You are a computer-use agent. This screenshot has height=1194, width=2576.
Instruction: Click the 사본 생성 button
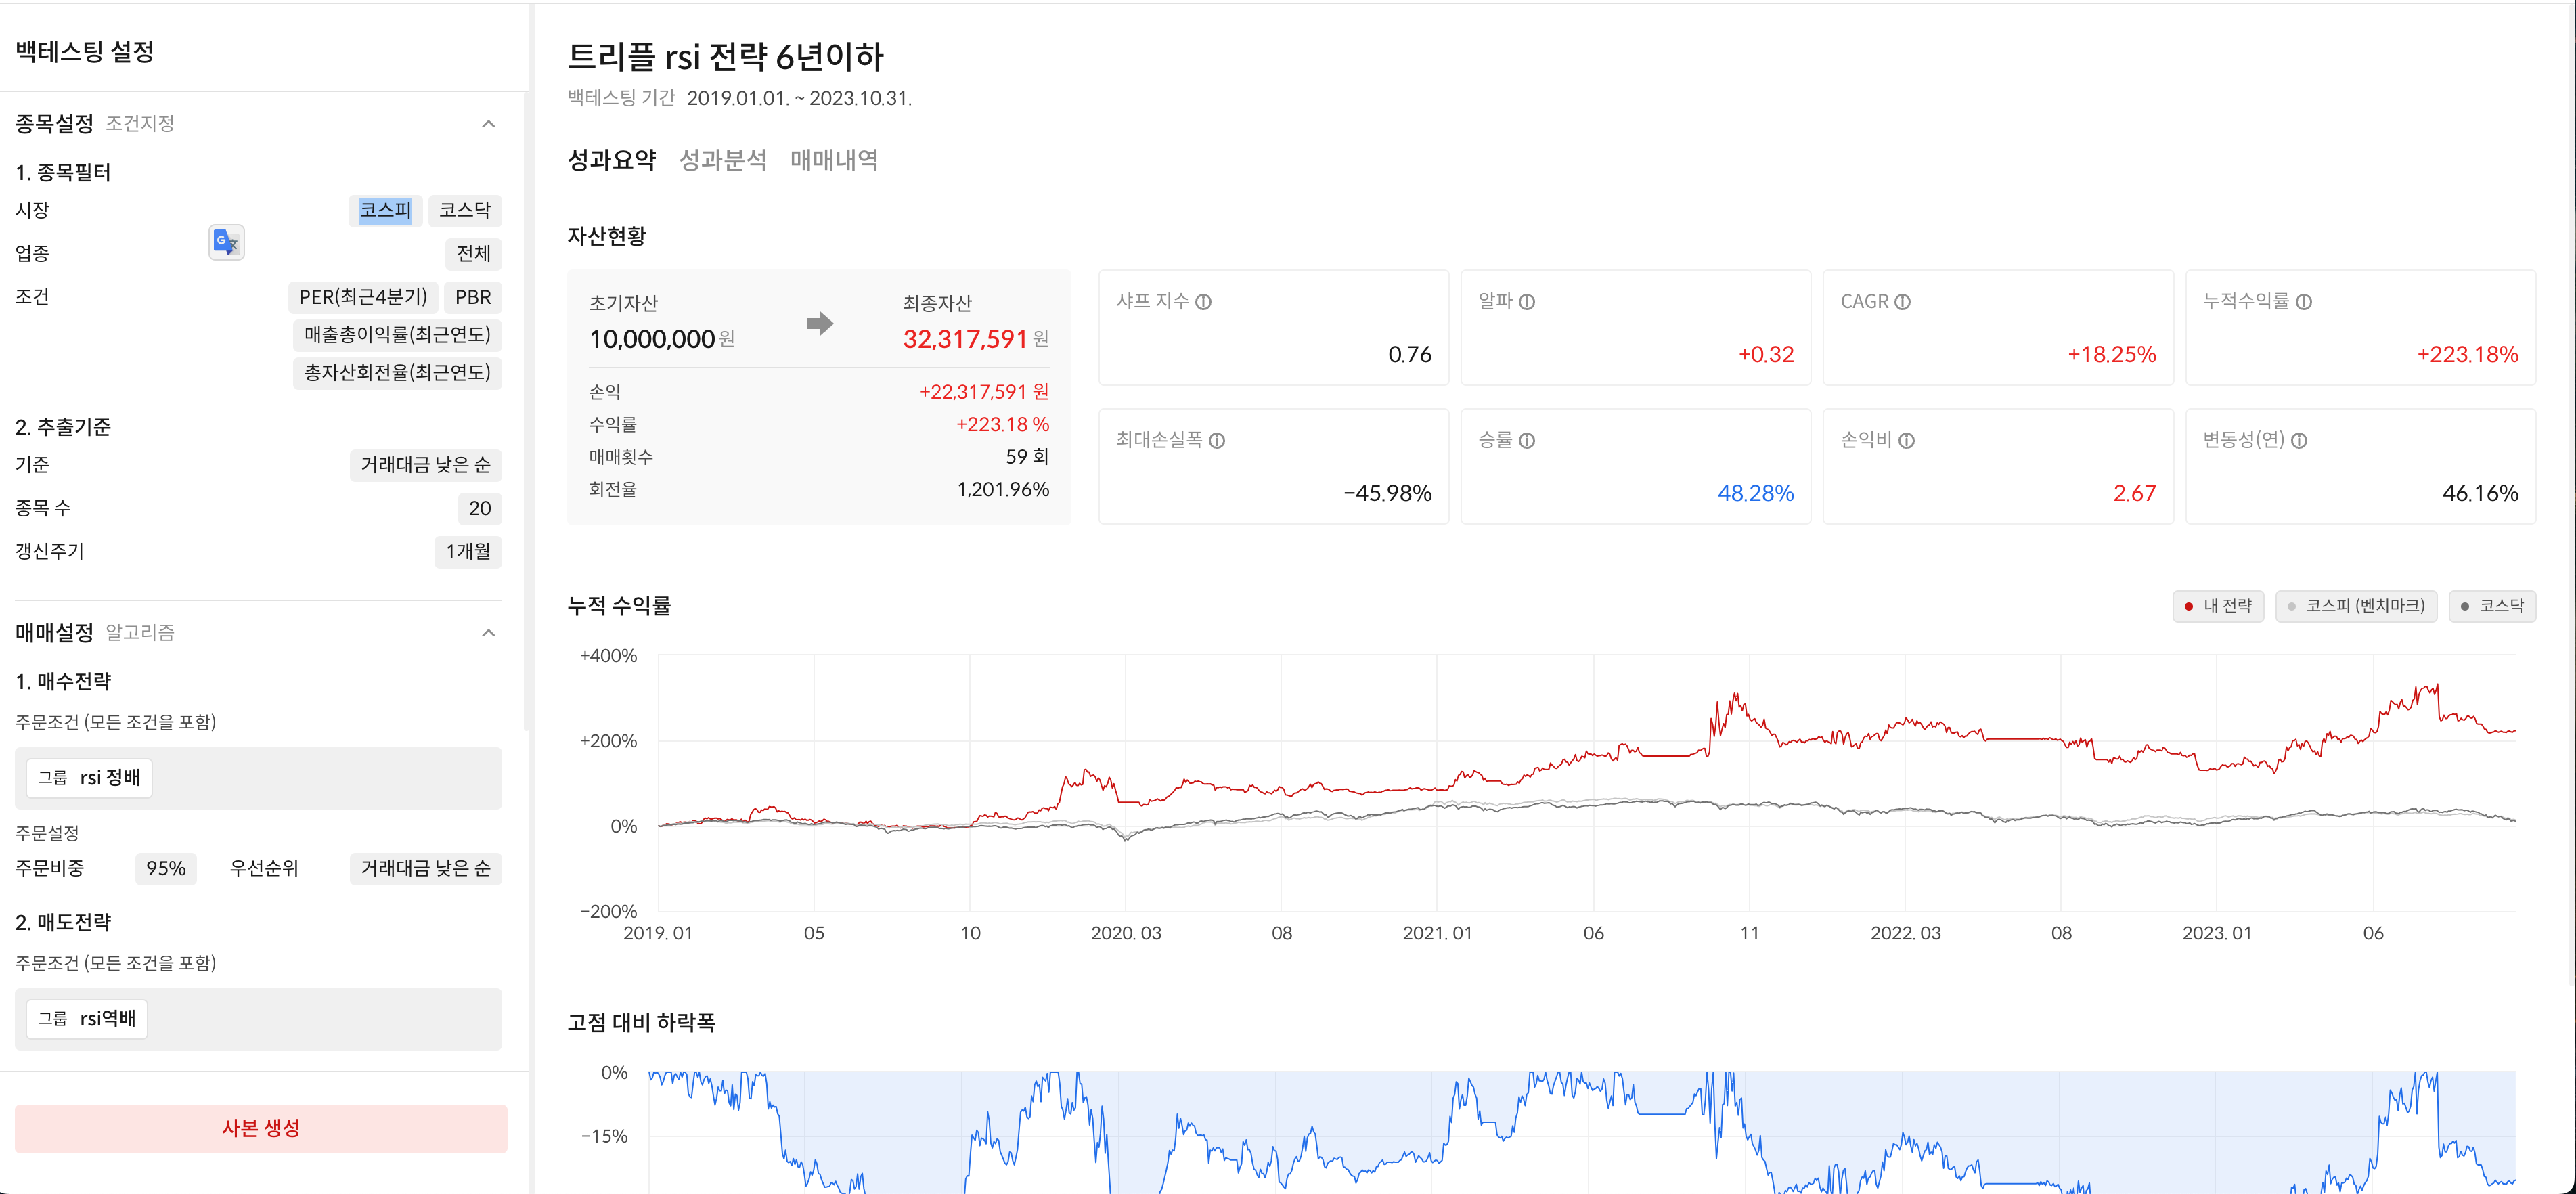click(x=261, y=1128)
